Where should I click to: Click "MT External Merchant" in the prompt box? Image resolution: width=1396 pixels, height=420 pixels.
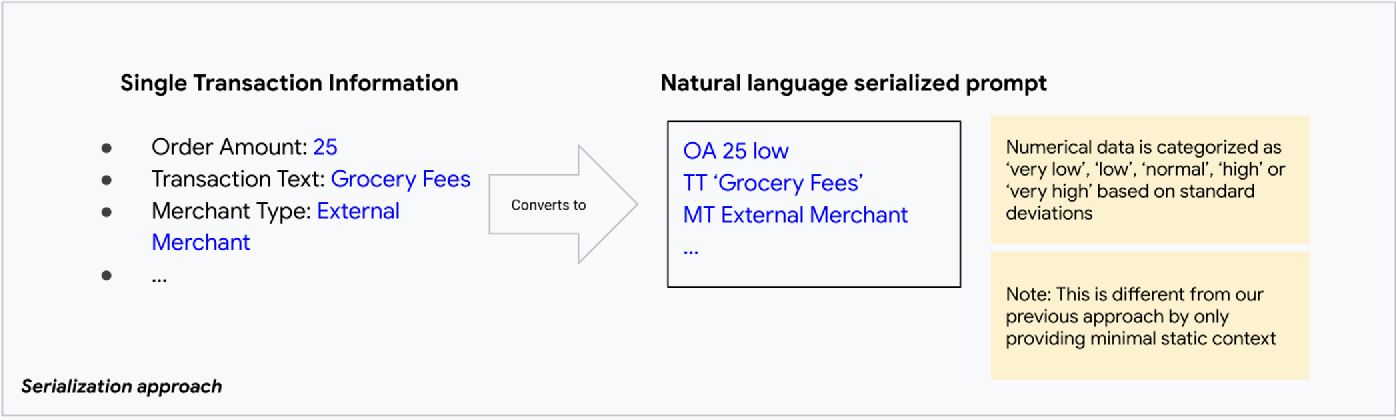point(795,215)
